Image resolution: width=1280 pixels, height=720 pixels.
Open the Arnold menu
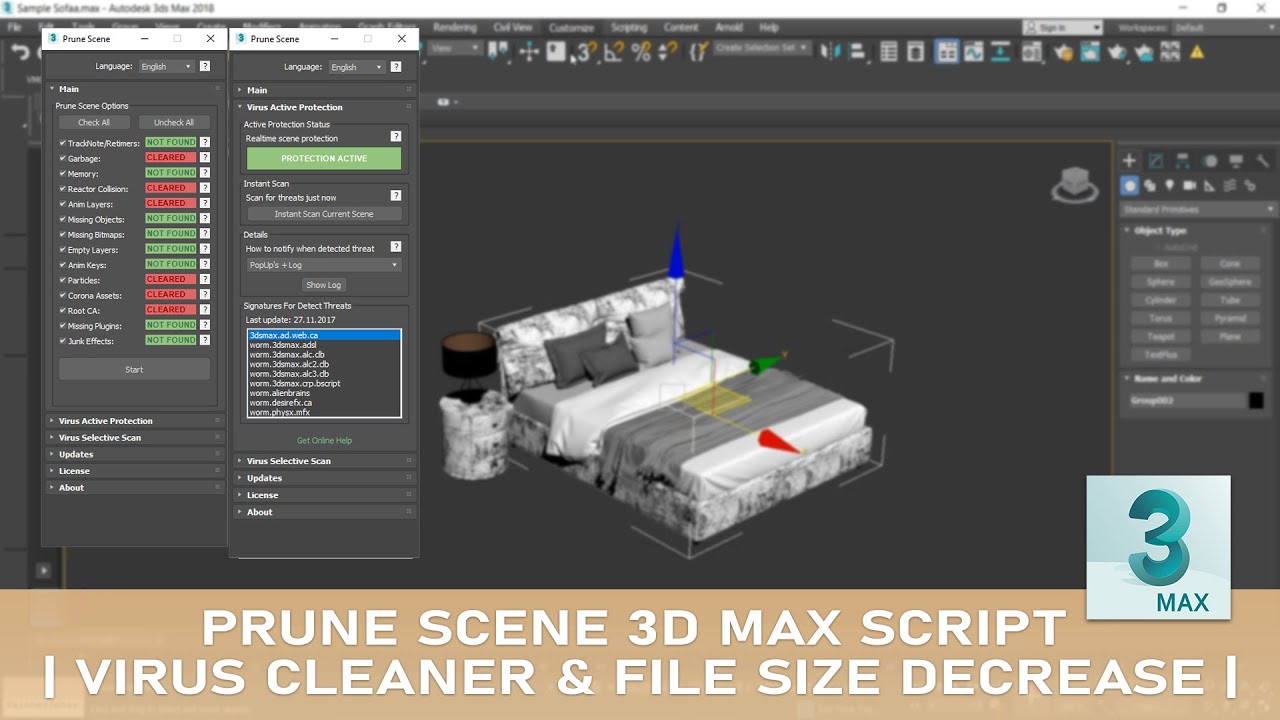(x=730, y=27)
